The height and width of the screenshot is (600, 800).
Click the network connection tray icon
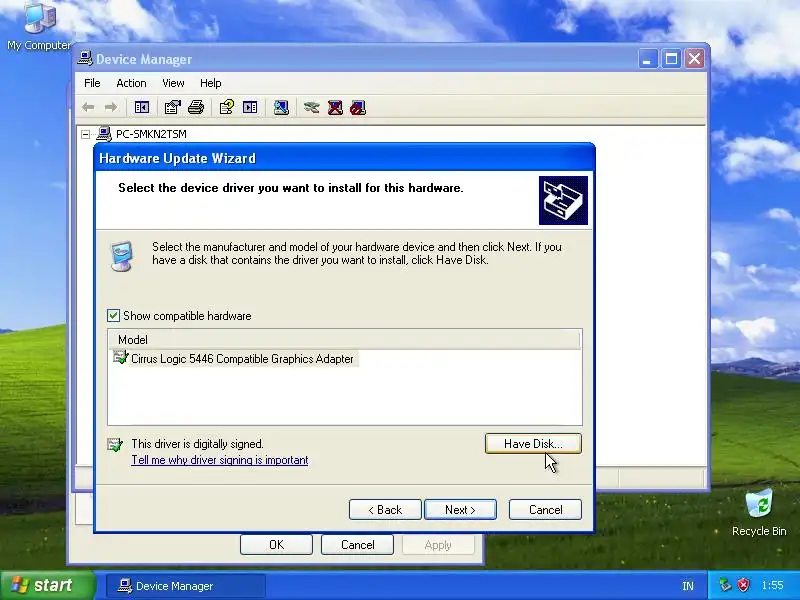tap(724, 585)
